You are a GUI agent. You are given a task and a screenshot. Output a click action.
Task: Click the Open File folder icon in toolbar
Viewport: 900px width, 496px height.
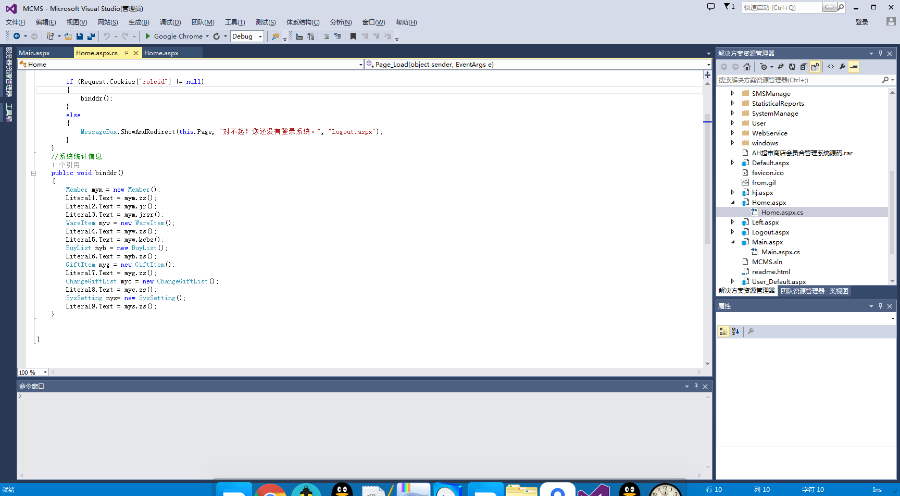tap(68, 36)
